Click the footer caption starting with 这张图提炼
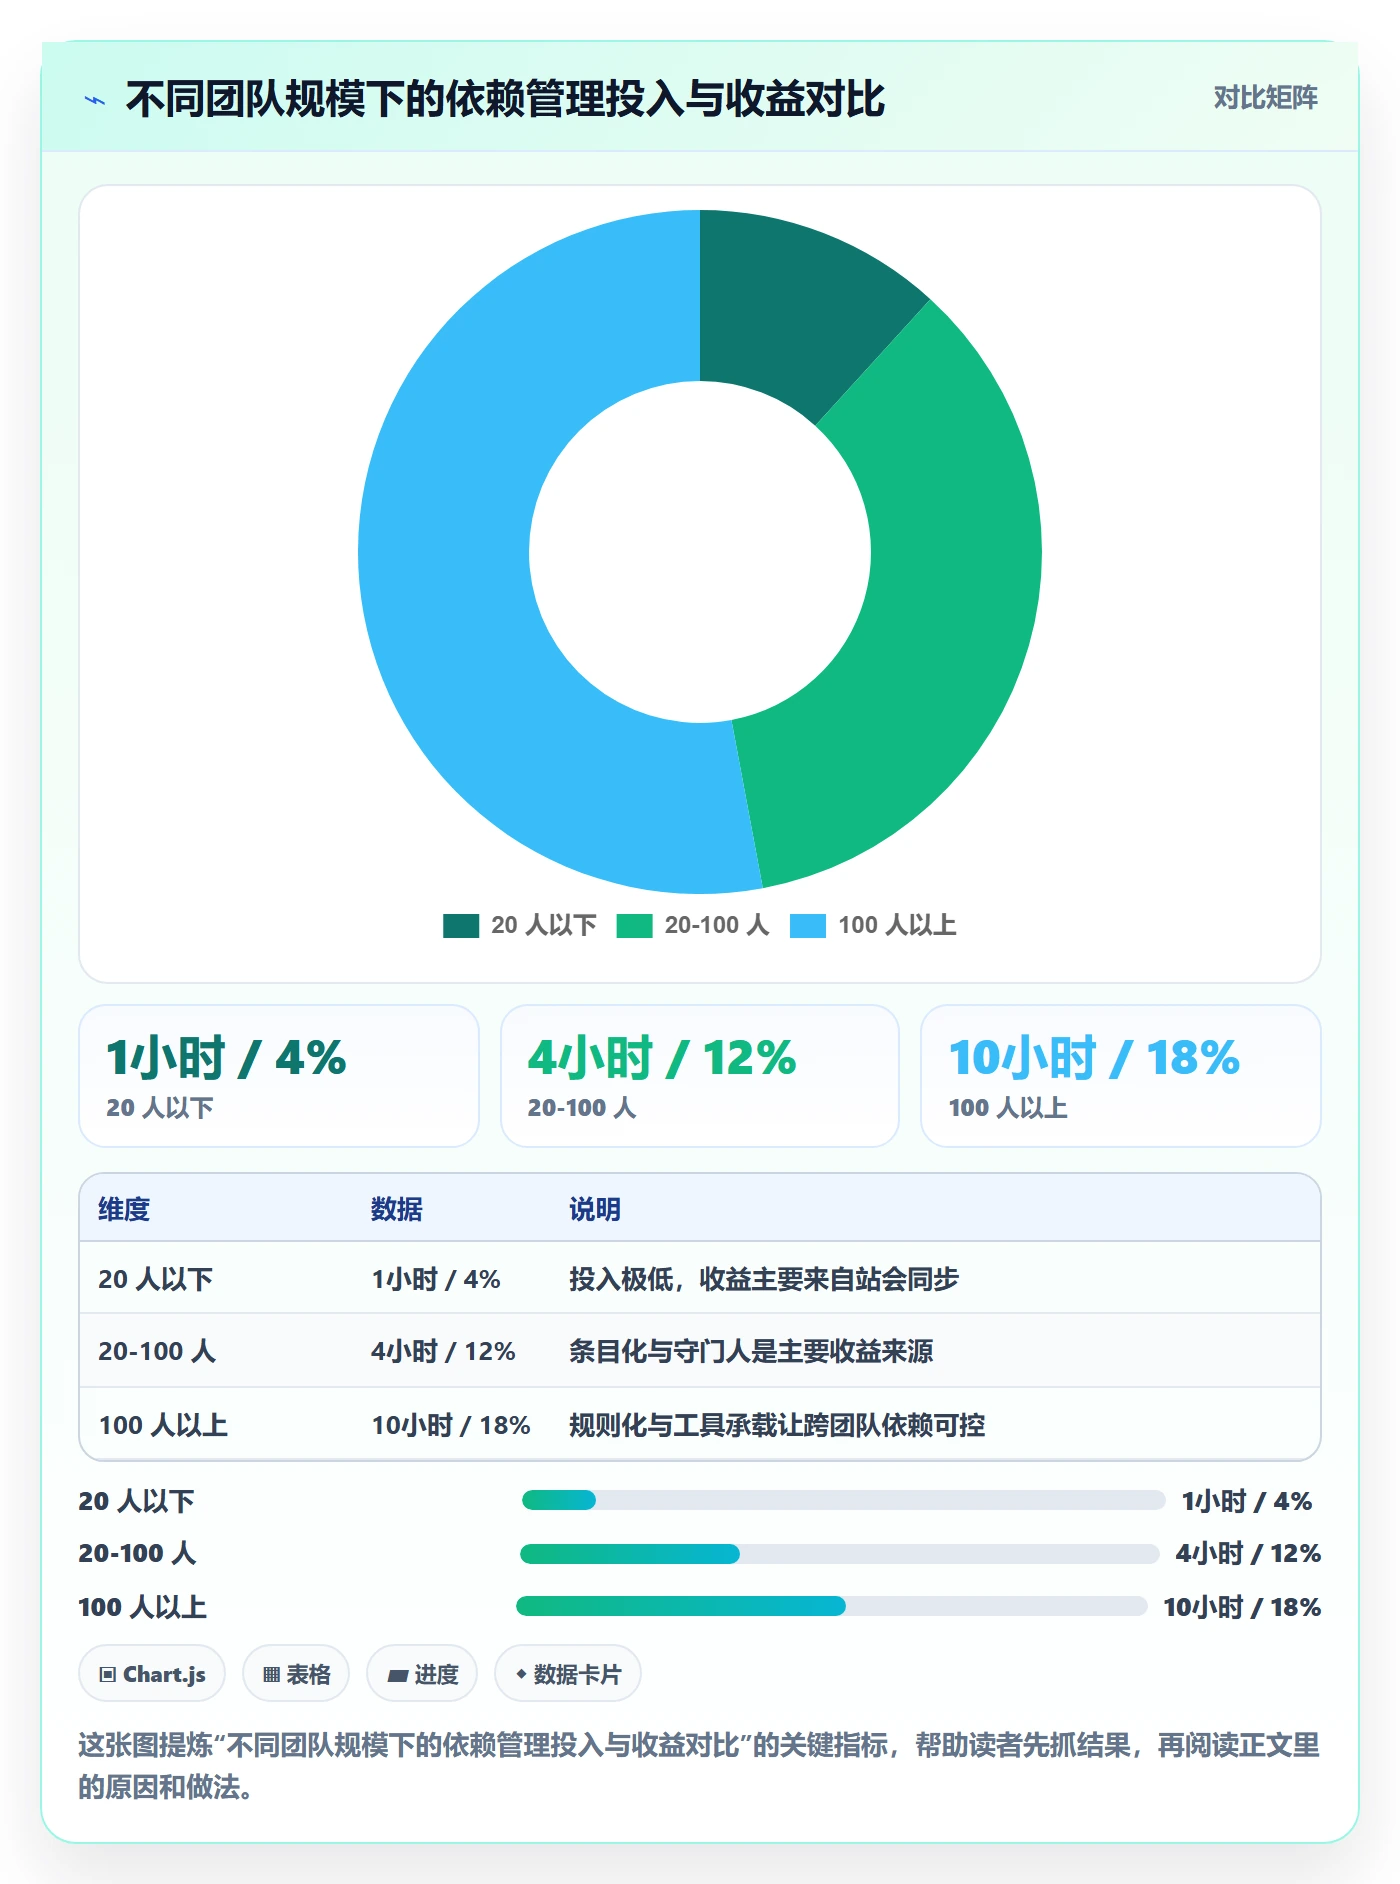Image resolution: width=1400 pixels, height=1884 pixels. click(x=699, y=1766)
